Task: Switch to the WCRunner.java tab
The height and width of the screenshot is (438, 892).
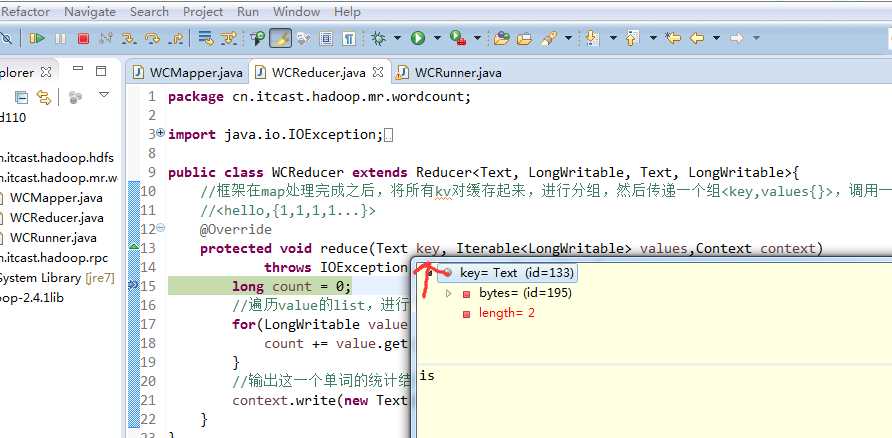Action: pyautogui.click(x=449, y=73)
